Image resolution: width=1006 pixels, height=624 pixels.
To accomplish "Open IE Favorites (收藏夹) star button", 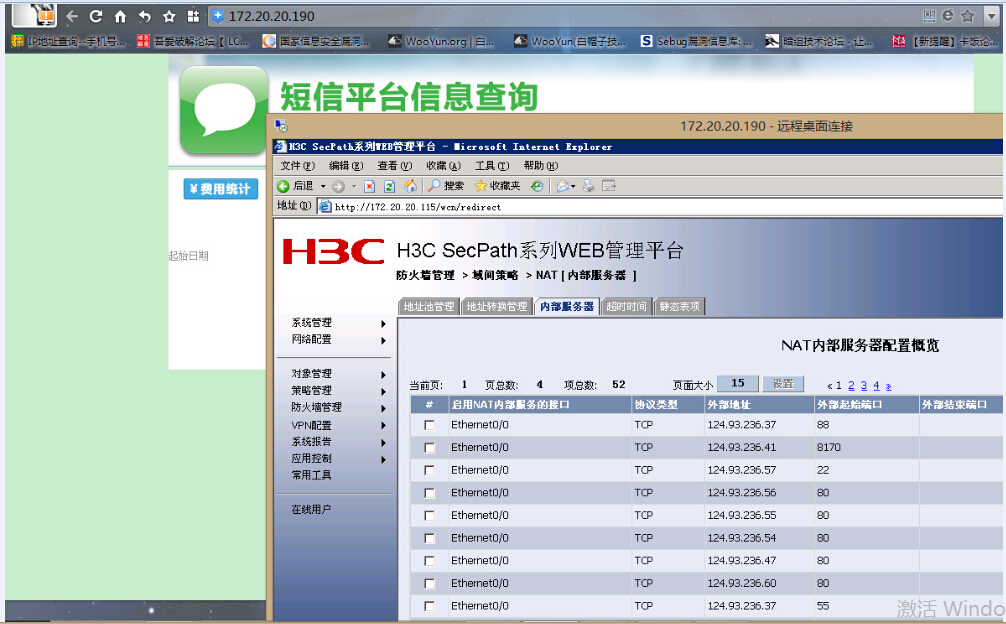I will pos(497,186).
